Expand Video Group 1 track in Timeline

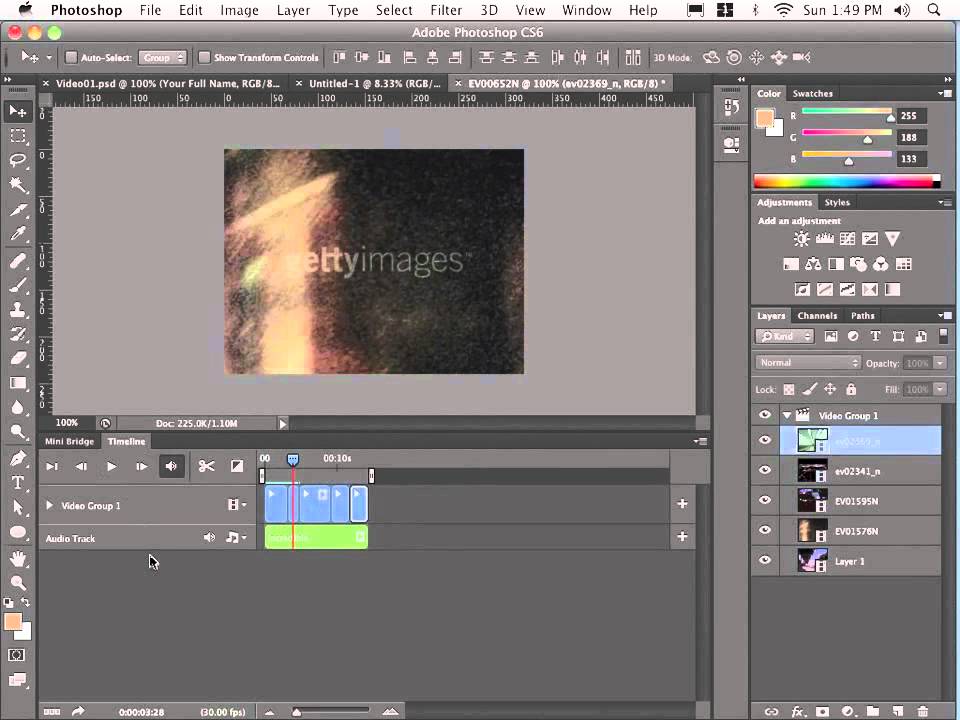click(49, 505)
